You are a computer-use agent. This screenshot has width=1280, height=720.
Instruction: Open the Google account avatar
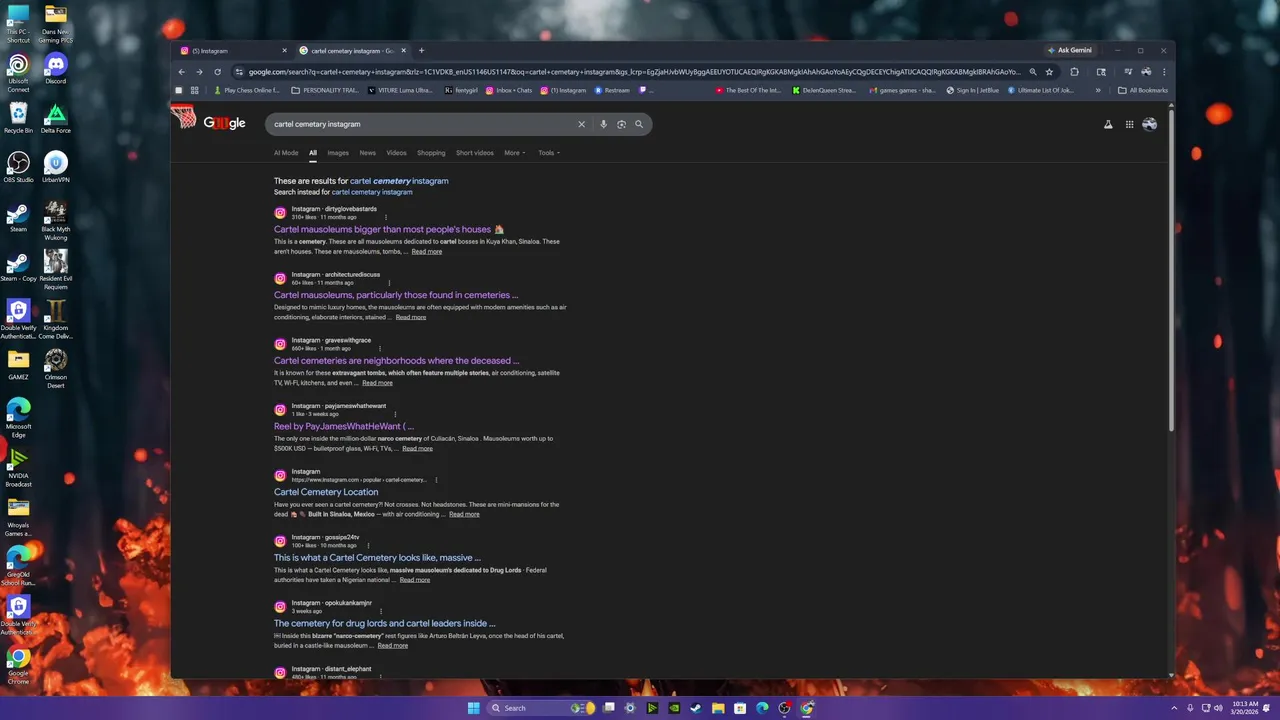(1150, 124)
